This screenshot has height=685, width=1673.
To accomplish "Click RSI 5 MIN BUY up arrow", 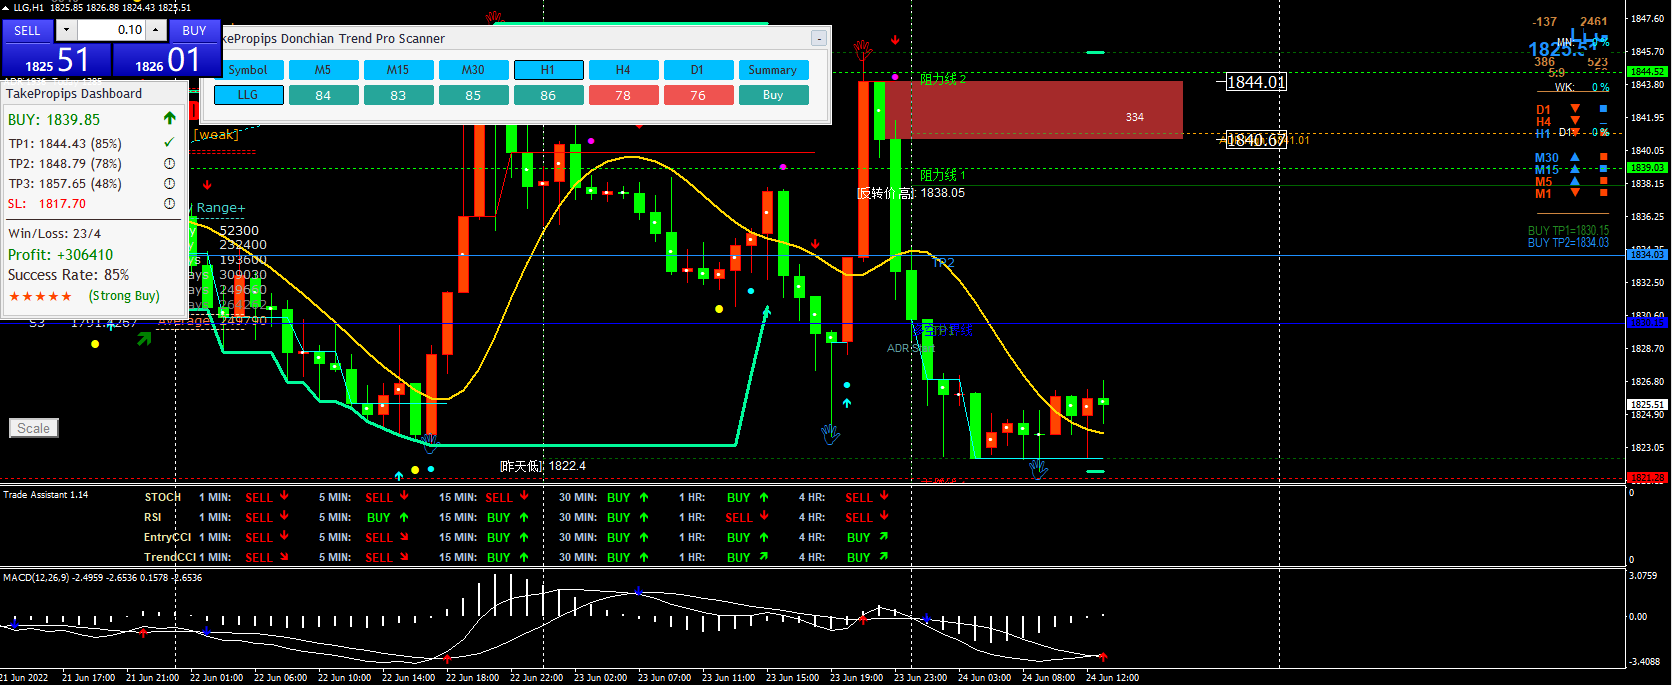I will click(404, 517).
